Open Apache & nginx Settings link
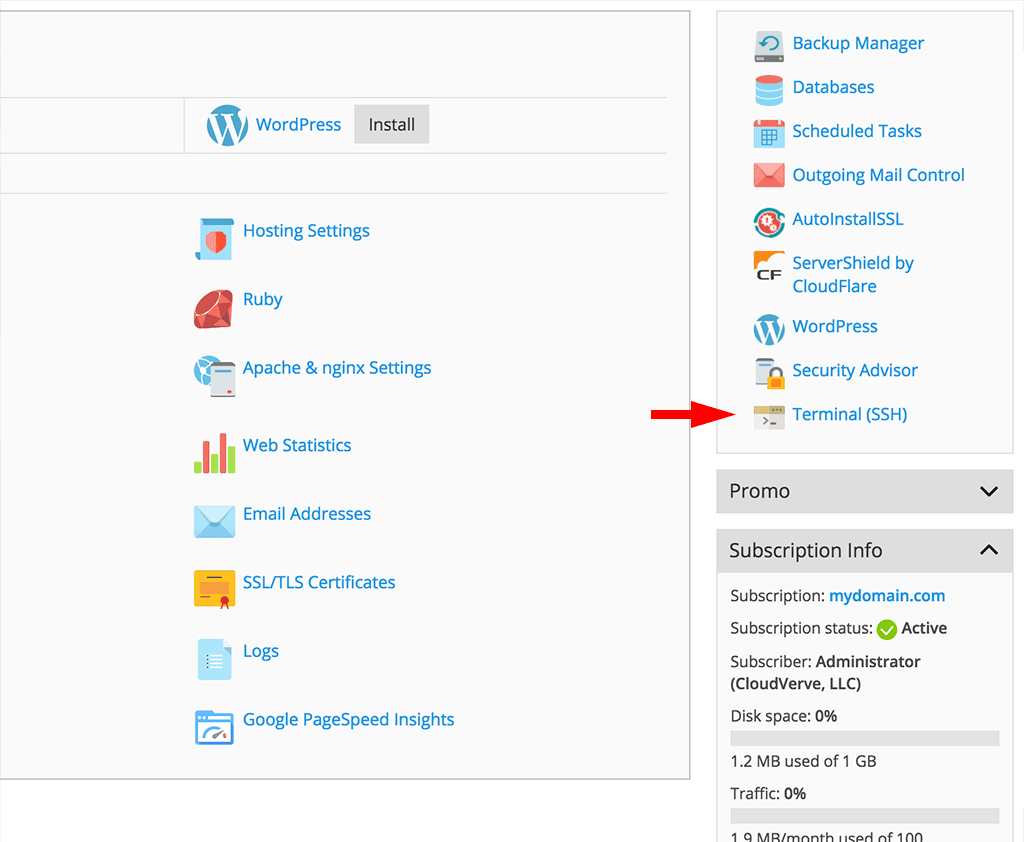The height and width of the screenshot is (842, 1024). tap(337, 368)
